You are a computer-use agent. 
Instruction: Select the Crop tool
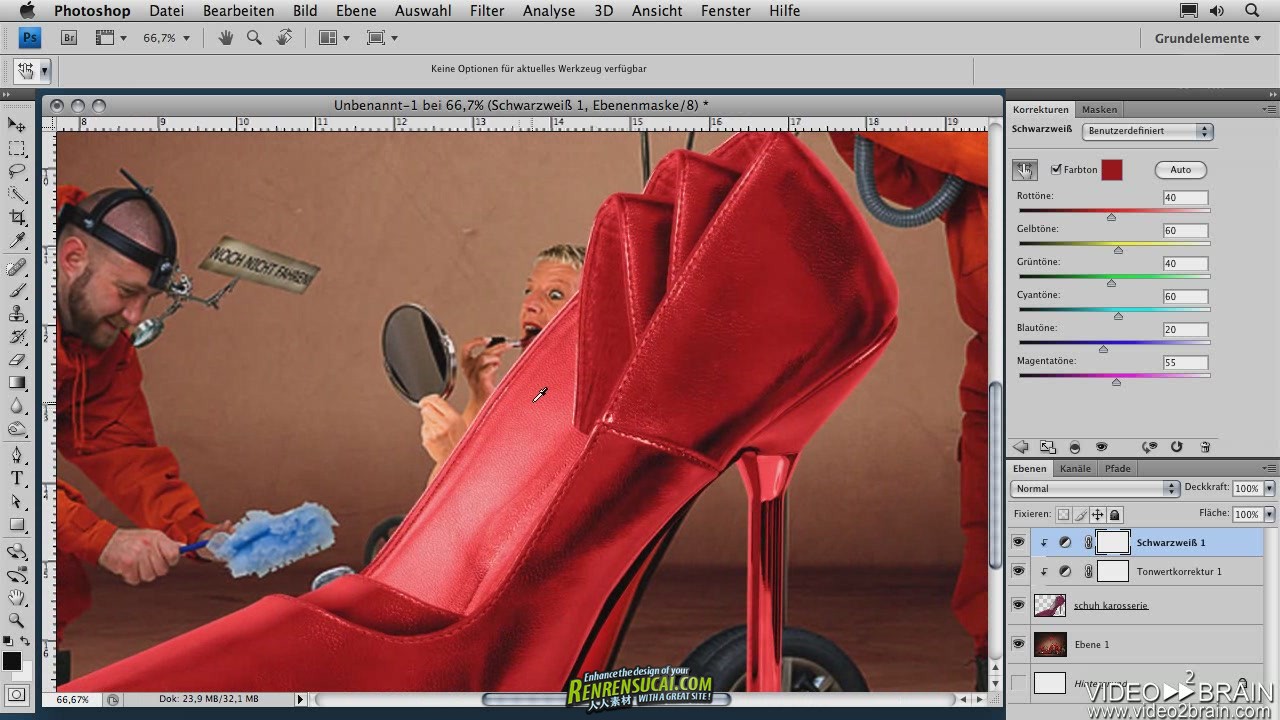[17, 217]
